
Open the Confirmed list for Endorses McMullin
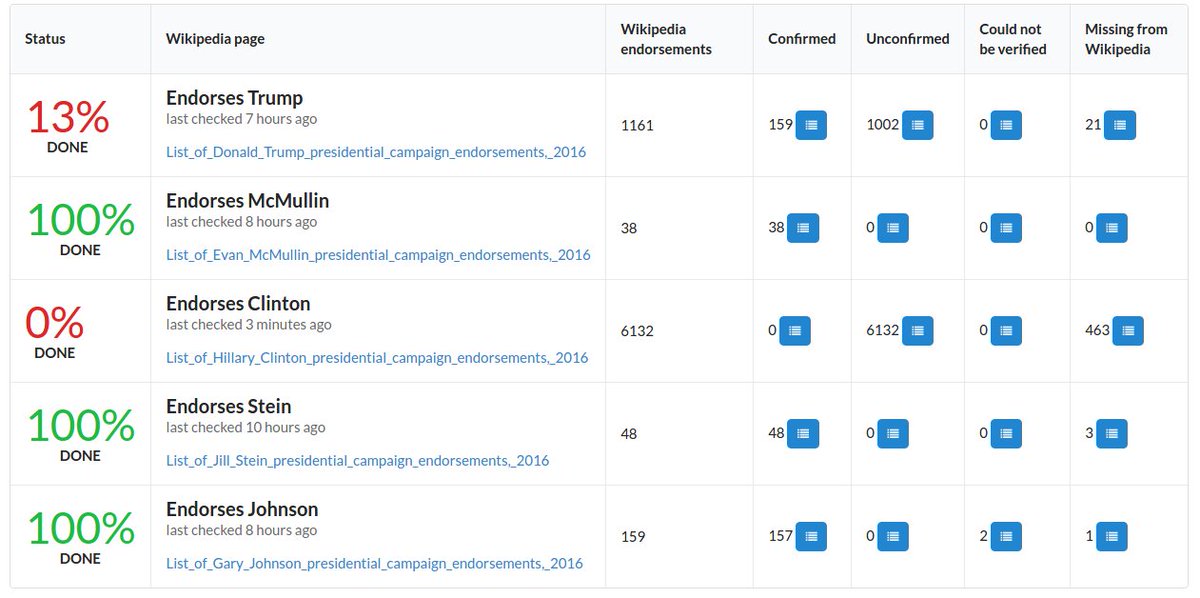[x=803, y=228]
